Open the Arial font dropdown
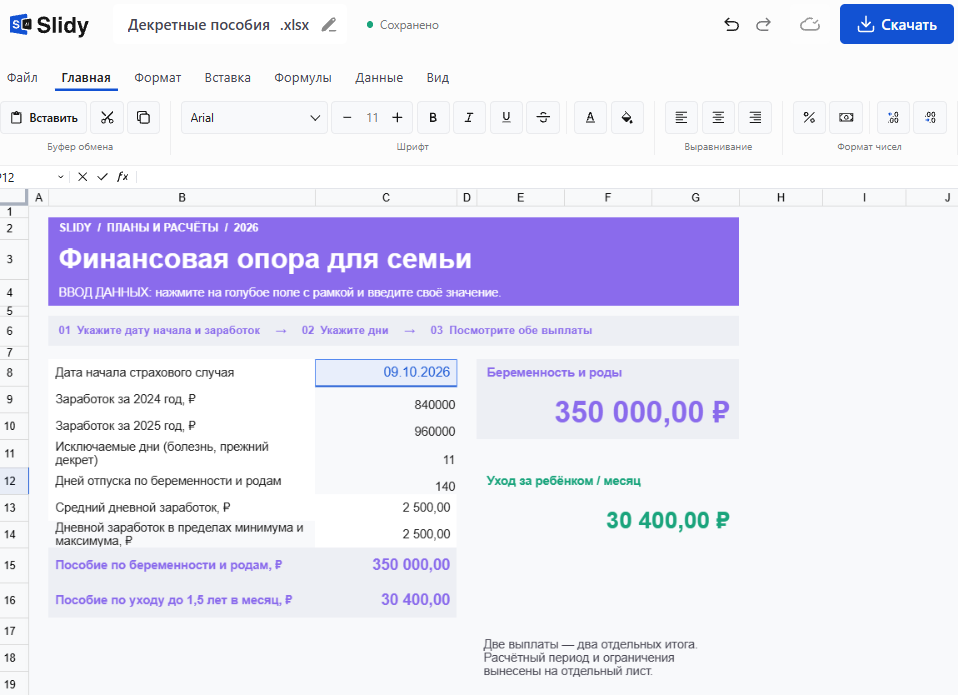This screenshot has width=958, height=695. click(x=254, y=118)
